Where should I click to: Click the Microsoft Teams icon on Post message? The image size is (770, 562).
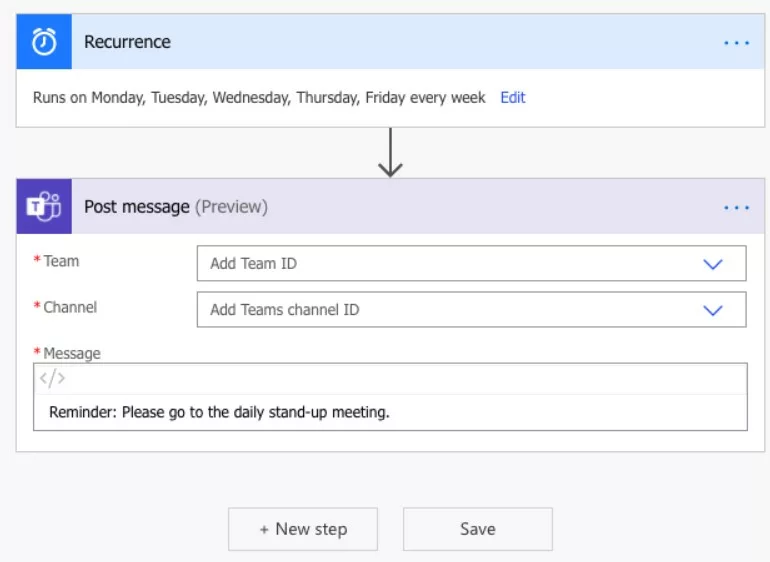[x=44, y=206]
